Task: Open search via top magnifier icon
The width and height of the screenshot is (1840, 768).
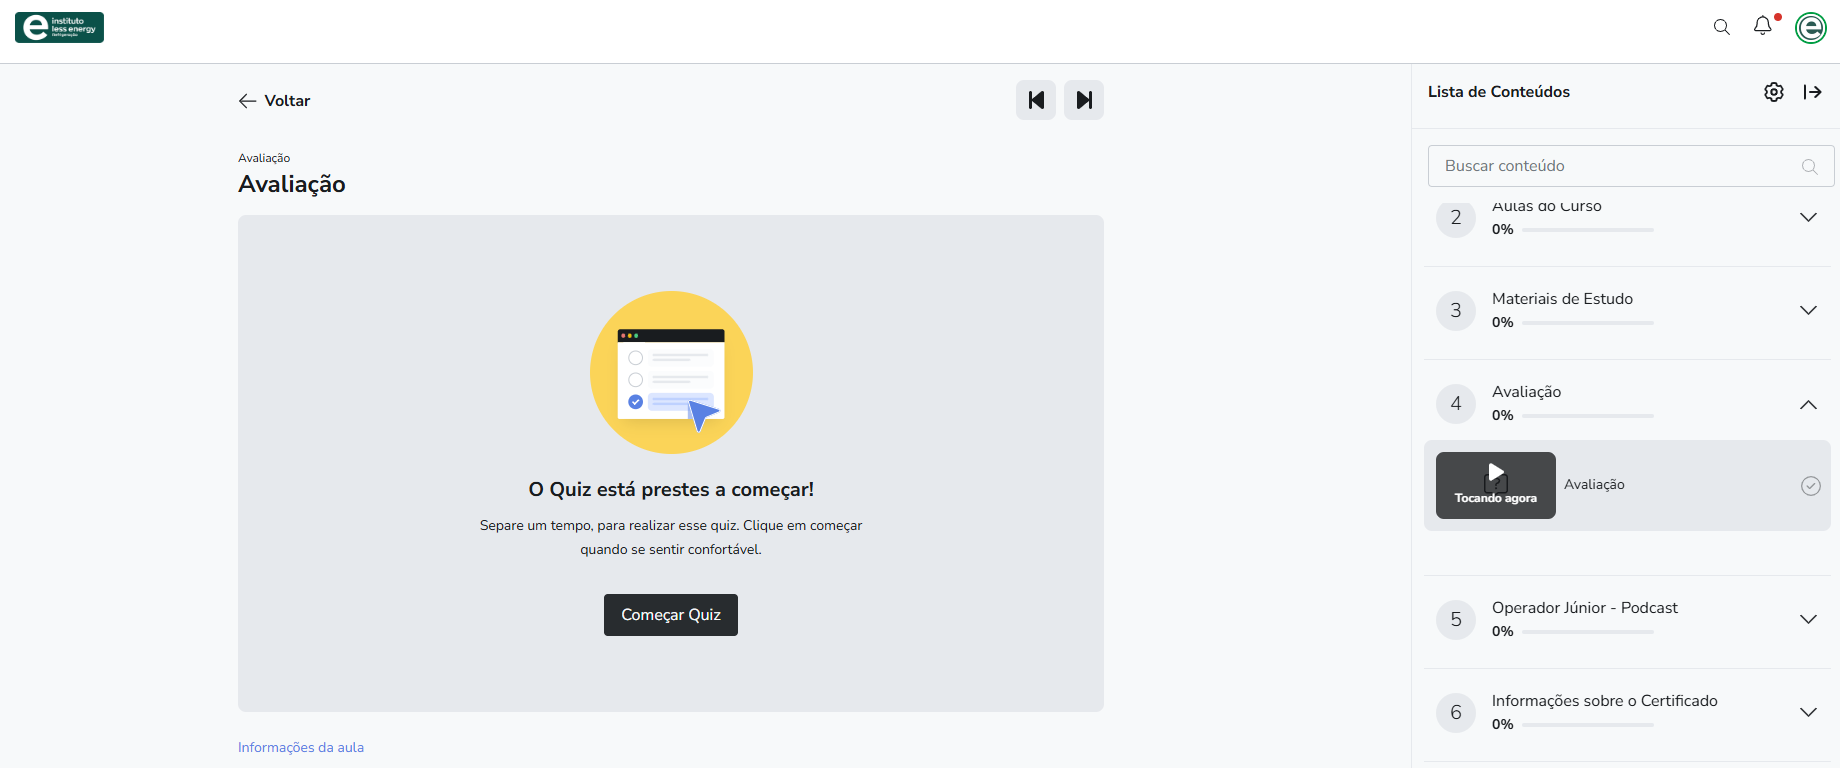Action: point(1721,27)
